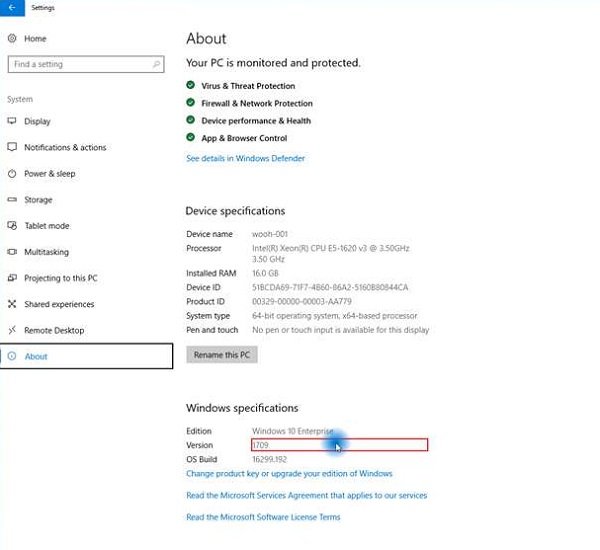This screenshot has height=550, width=600.
Task: Click the Multitasking icon
Action: coord(12,251)
